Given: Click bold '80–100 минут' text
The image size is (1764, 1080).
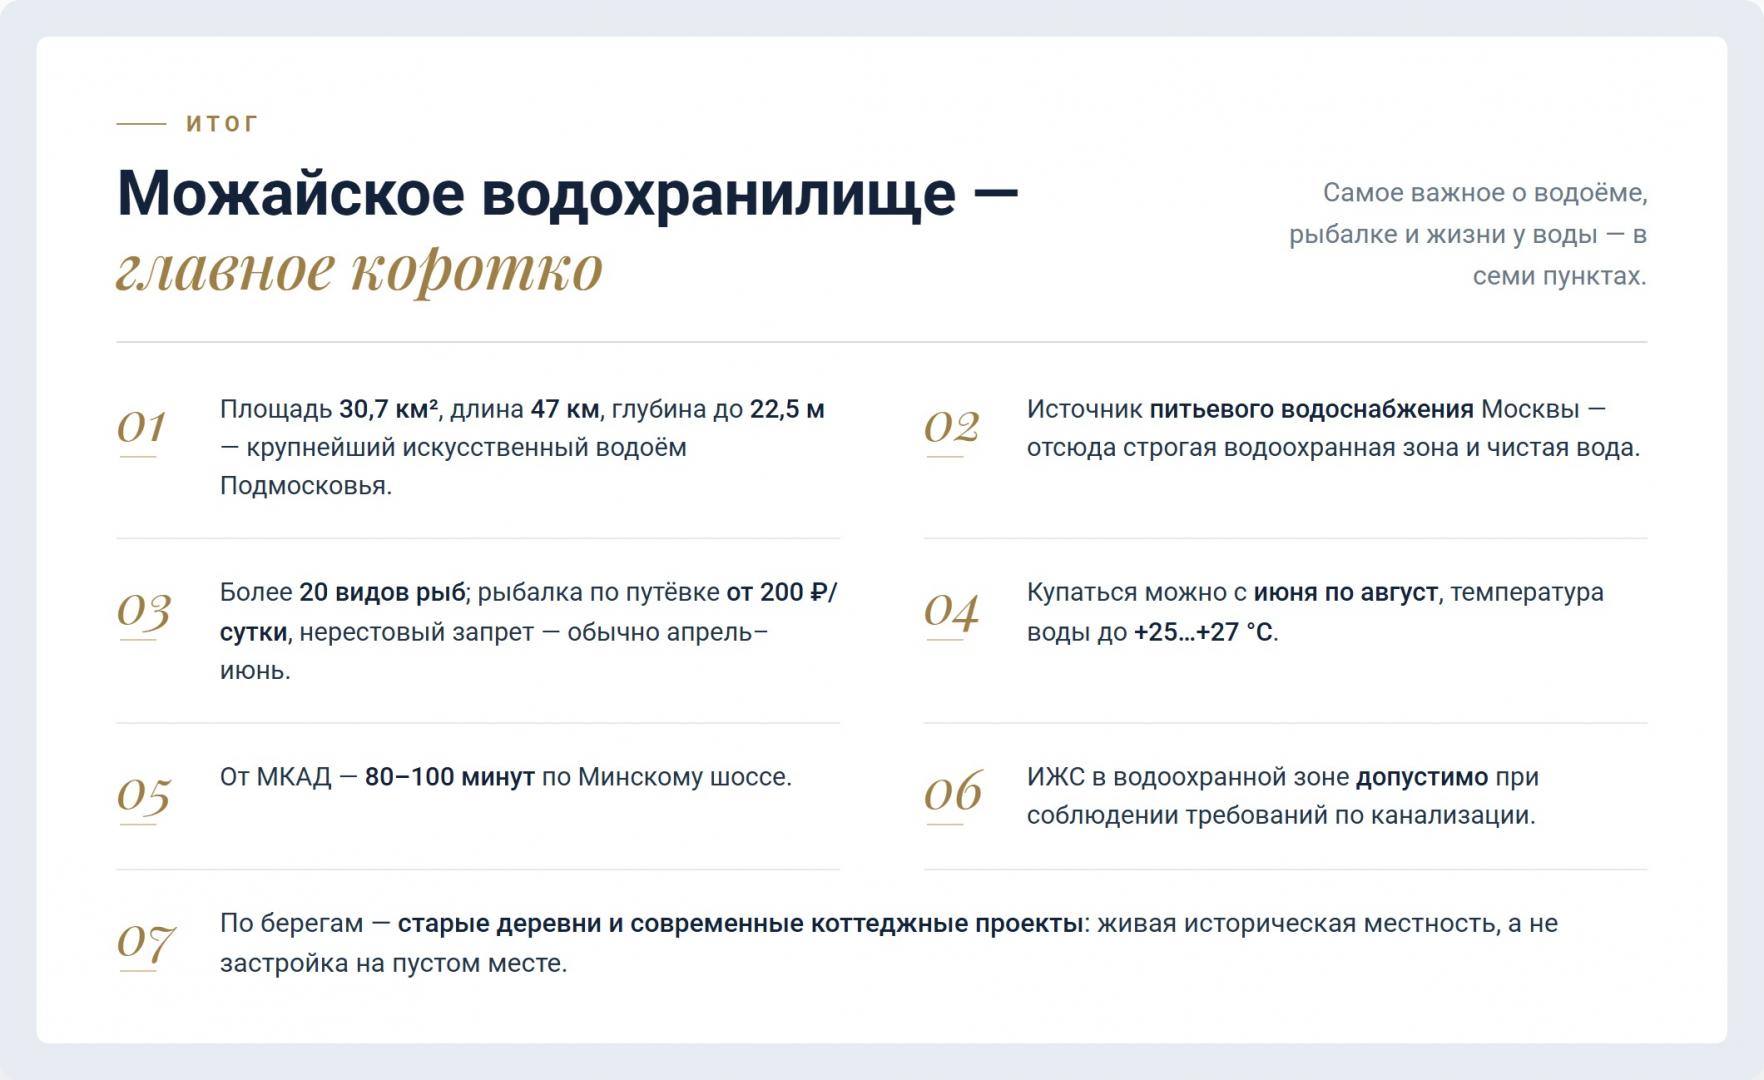Looking at the screenshot, I should [x=450, y=777].
